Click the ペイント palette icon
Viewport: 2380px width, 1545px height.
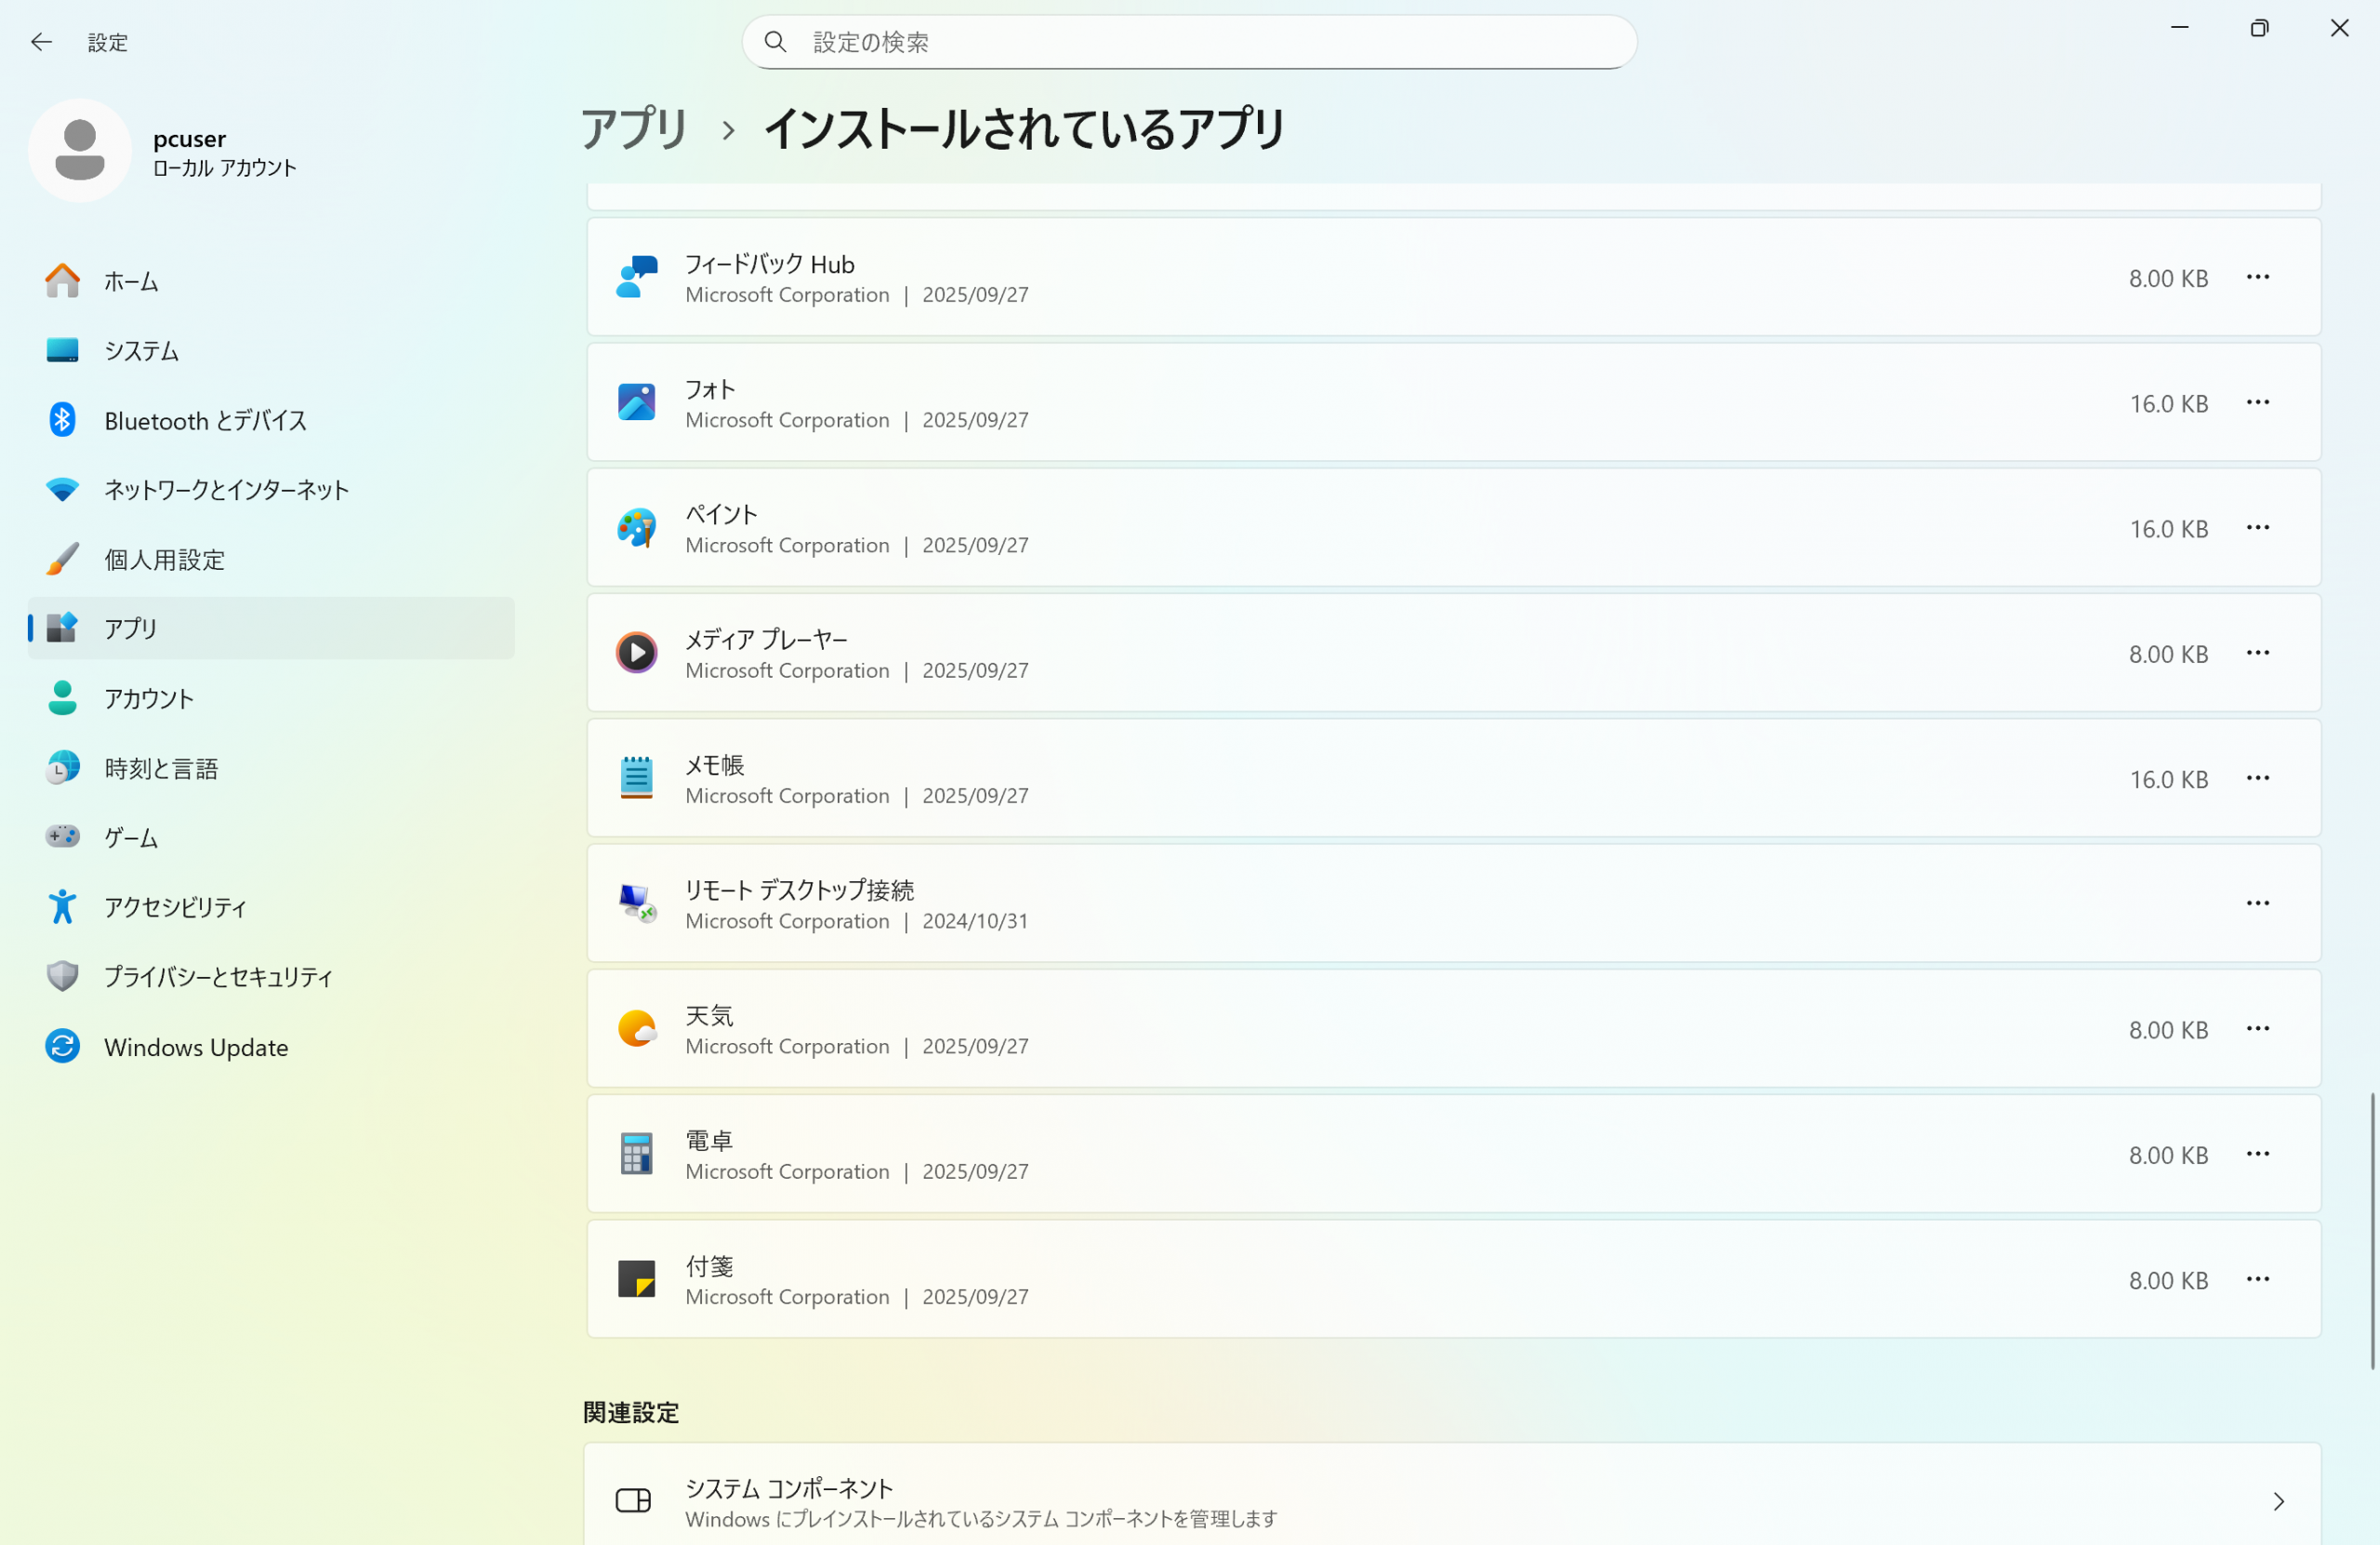point(636,528)
